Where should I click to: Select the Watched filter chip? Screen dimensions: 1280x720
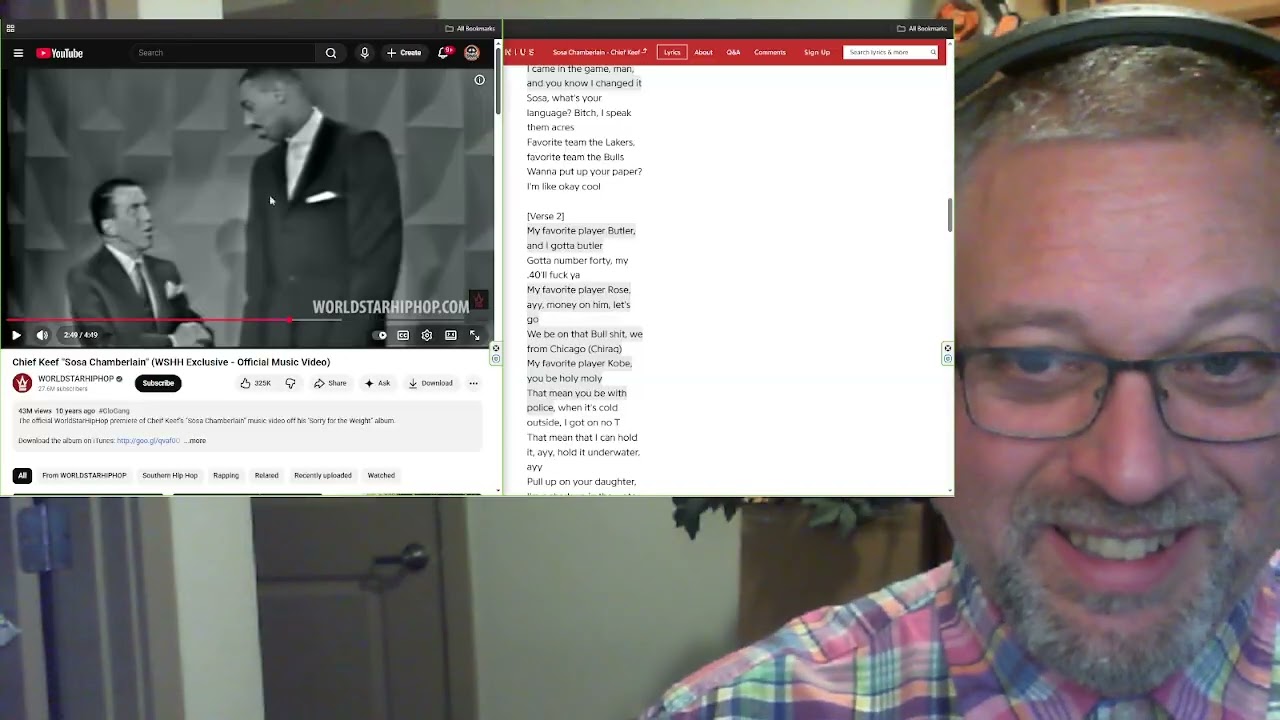click(x=381, y=475)
